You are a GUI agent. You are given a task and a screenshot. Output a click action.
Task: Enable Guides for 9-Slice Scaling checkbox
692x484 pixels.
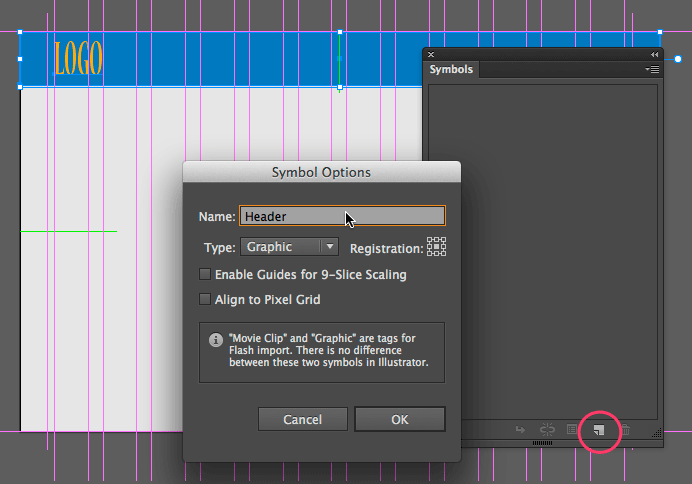pos(206,274)
